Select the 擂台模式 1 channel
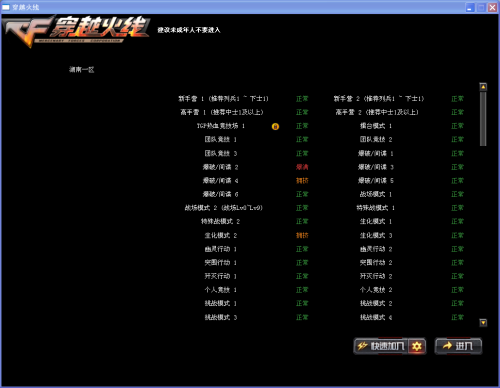Screen dimensions: 500x388 [x=376, y=126]
